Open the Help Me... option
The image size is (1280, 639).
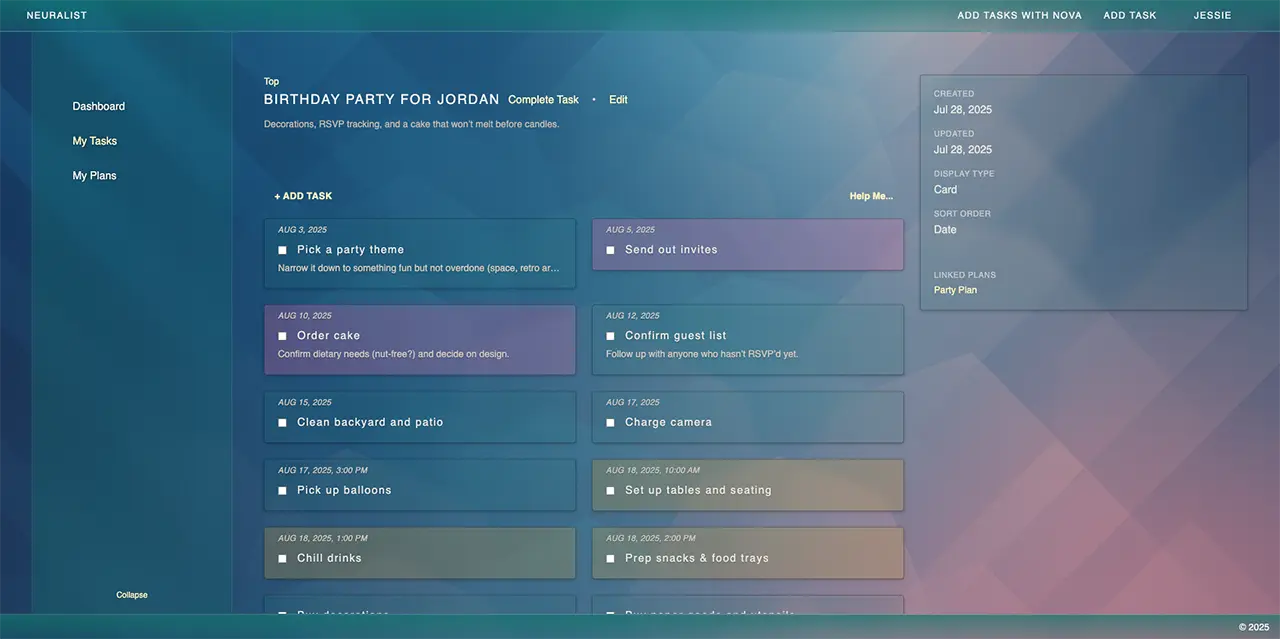[x=870, y=195]
